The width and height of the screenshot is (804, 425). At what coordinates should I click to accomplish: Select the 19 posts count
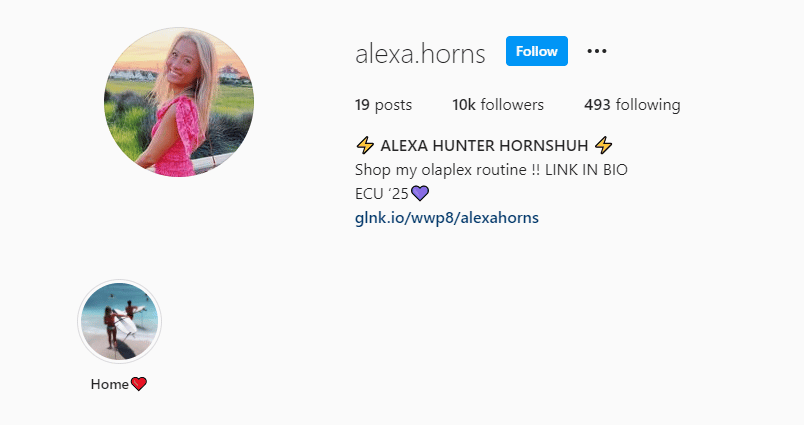[x=384, y=105]
